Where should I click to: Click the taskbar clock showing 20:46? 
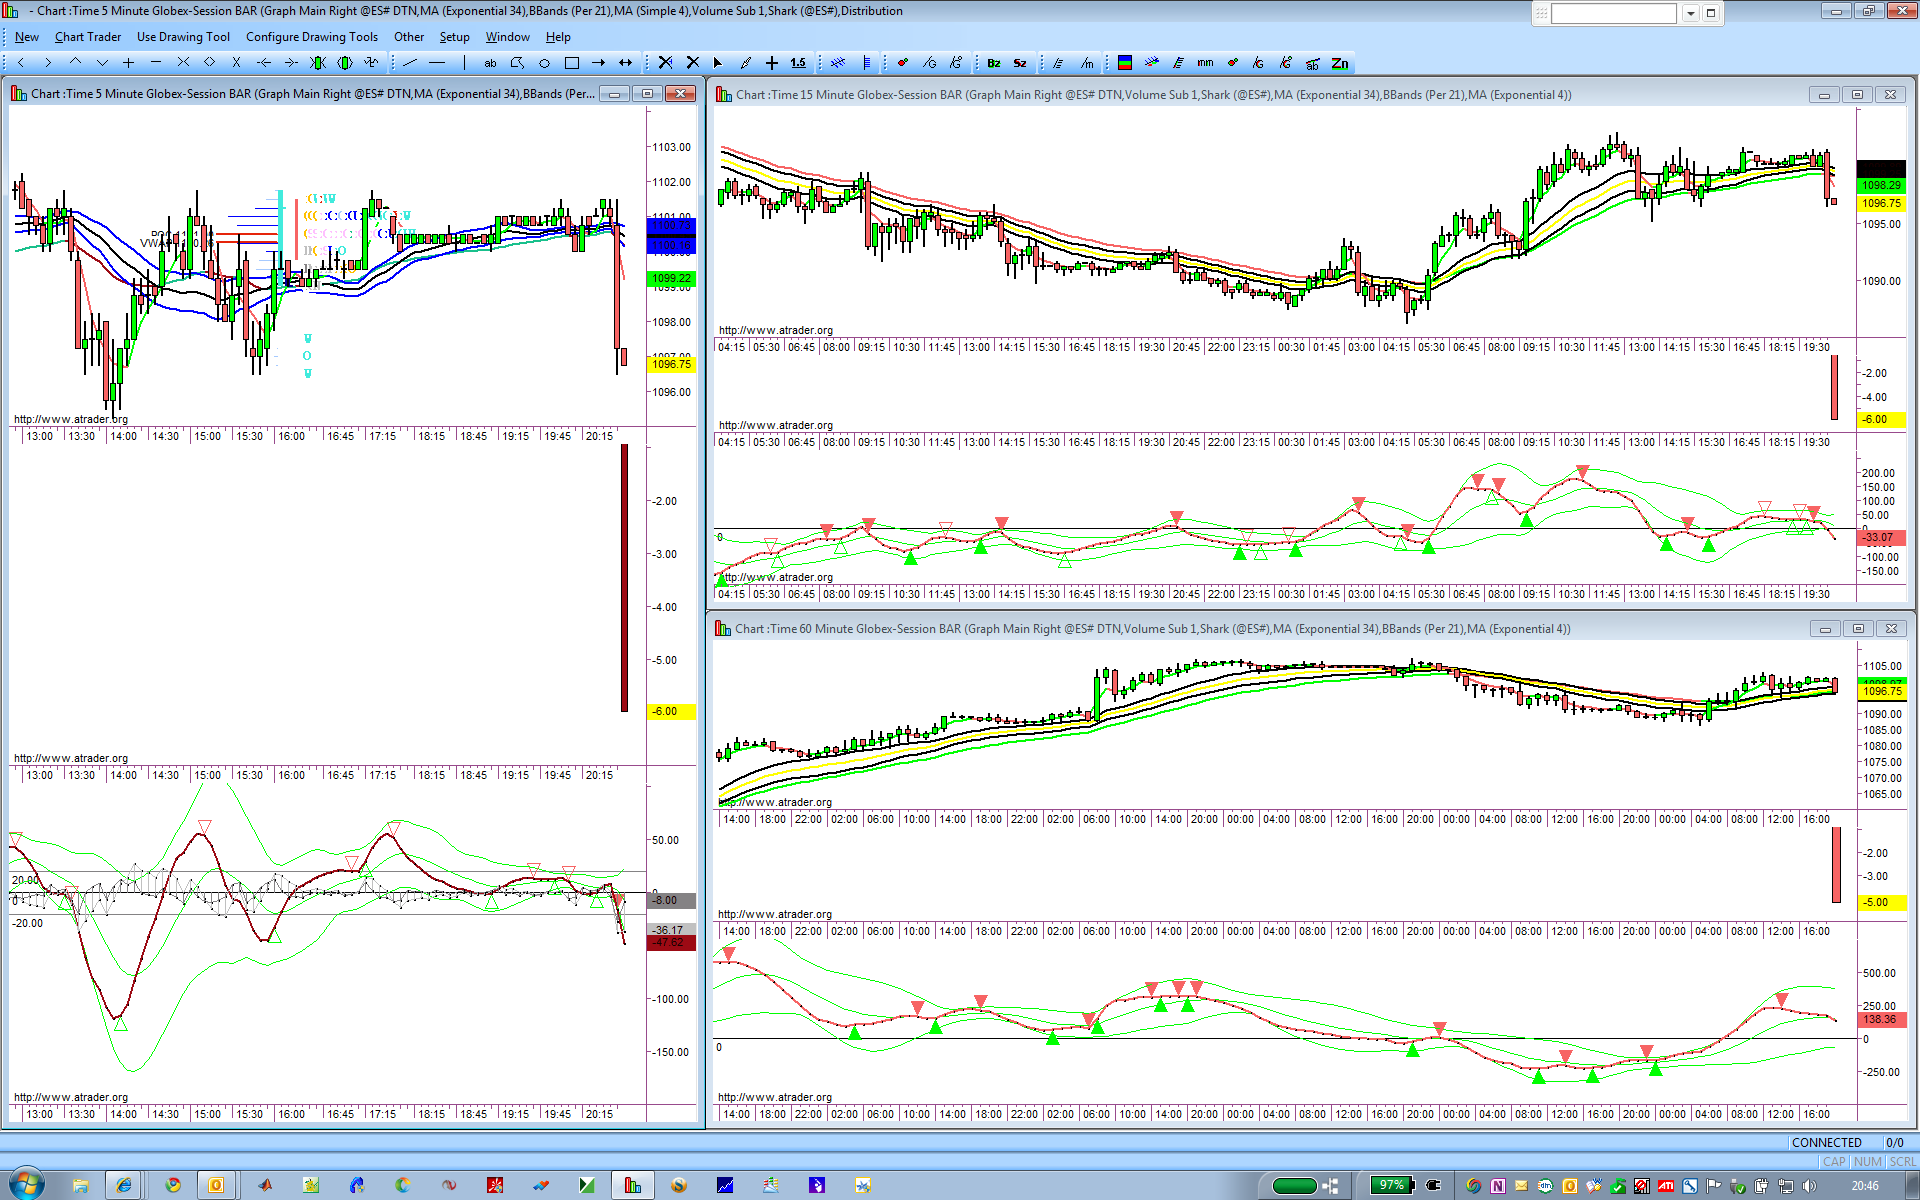[x=1864, y=1186]
